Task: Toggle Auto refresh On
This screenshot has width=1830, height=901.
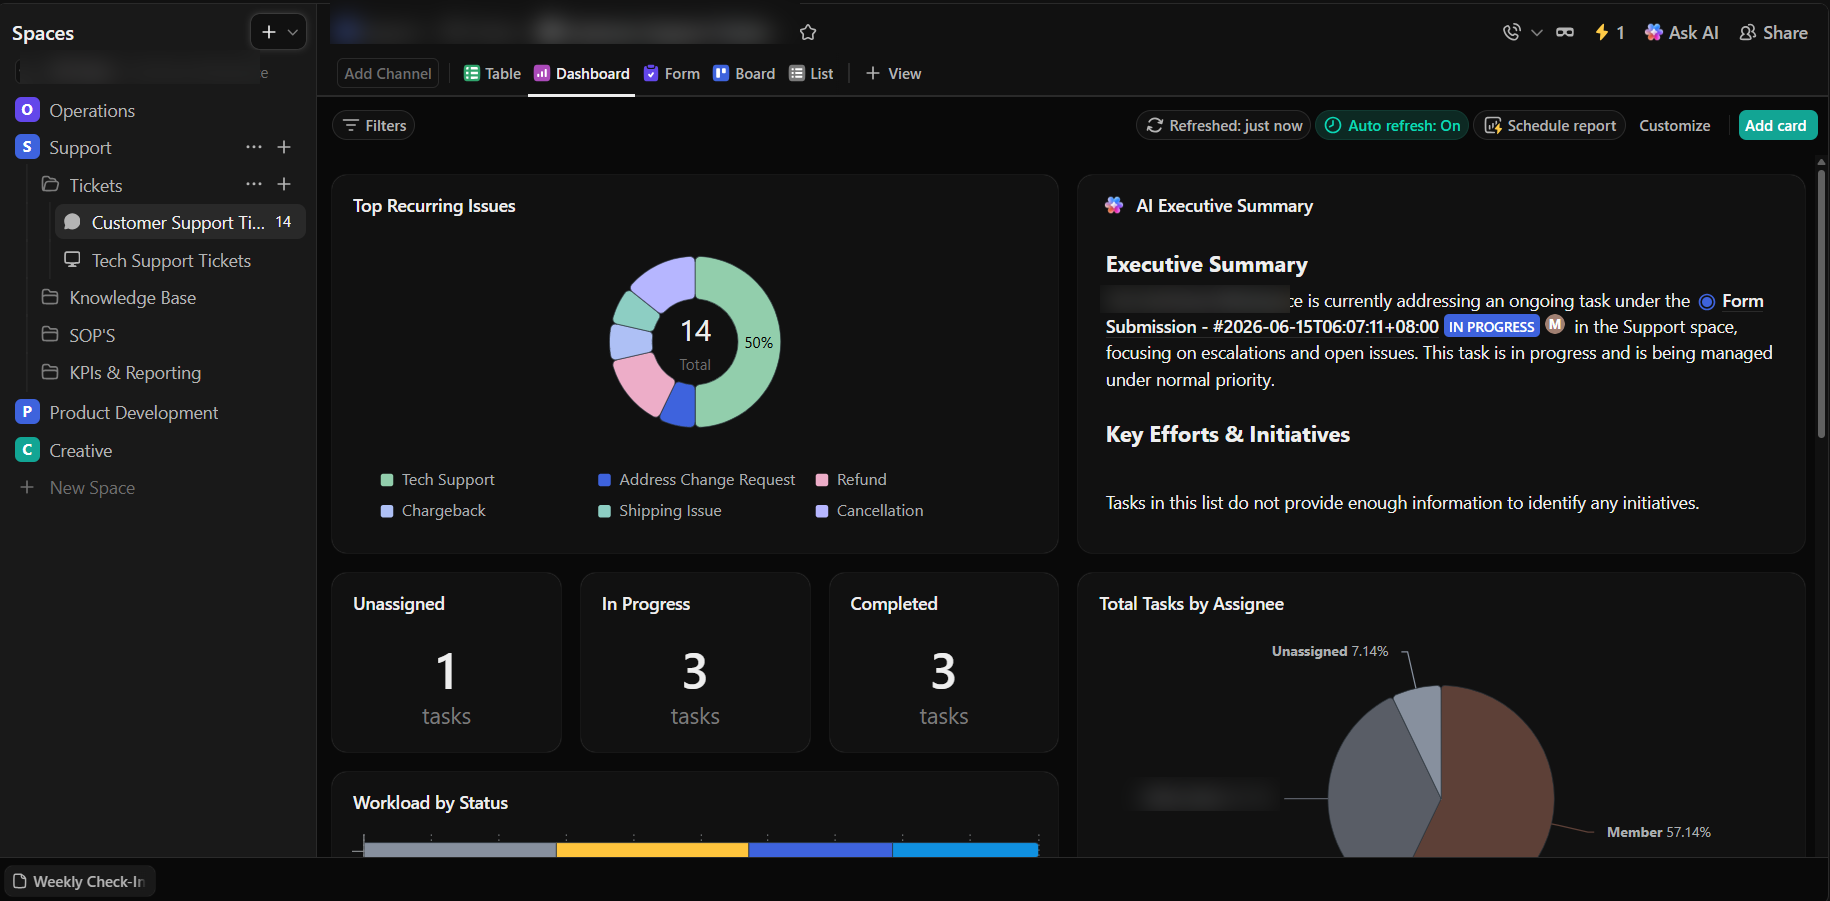Action: coord(1392,125)
